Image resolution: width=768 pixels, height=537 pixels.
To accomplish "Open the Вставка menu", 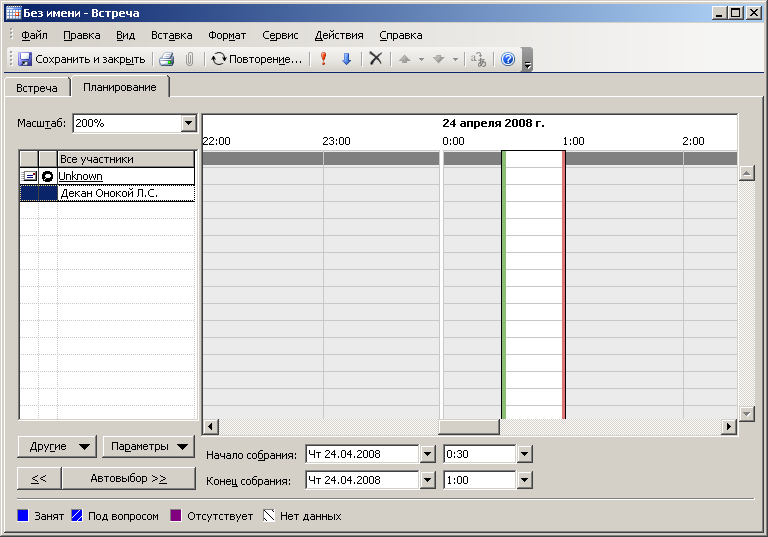I will pos(171,35).
